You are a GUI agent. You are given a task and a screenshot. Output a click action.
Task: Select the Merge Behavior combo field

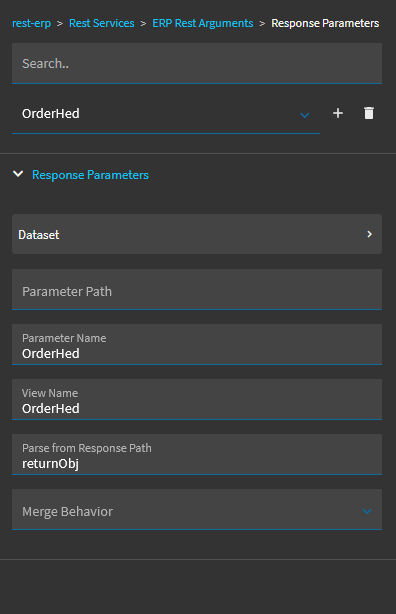(197, 509)
